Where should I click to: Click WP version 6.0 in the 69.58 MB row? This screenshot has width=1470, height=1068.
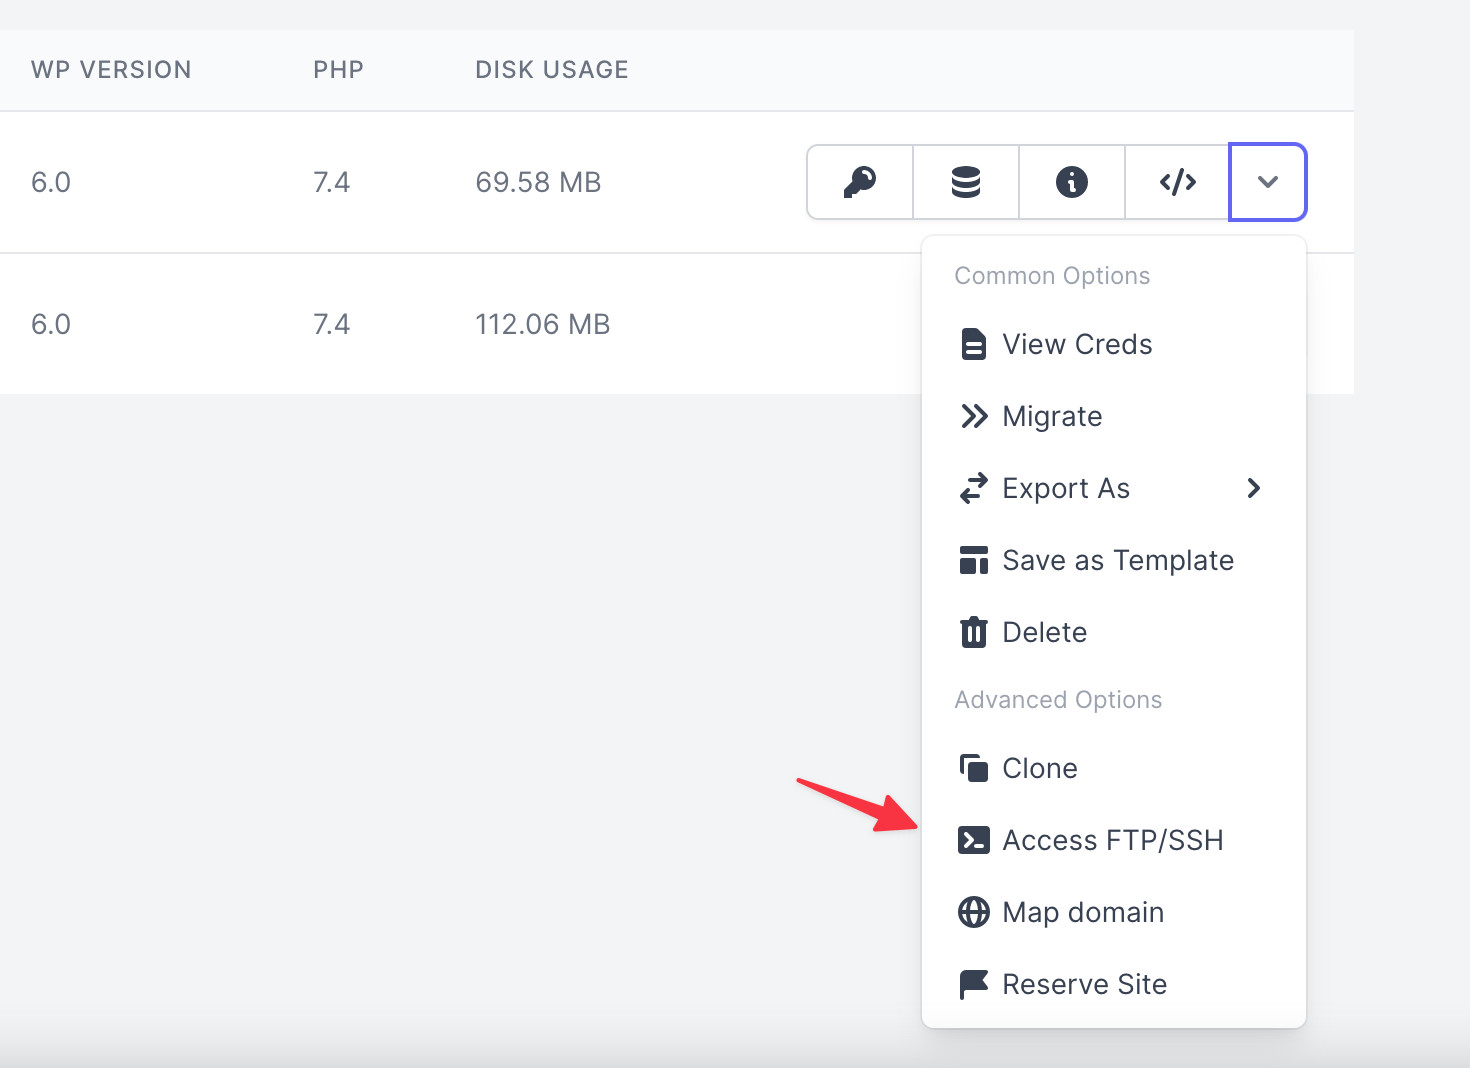coord(51,182)
